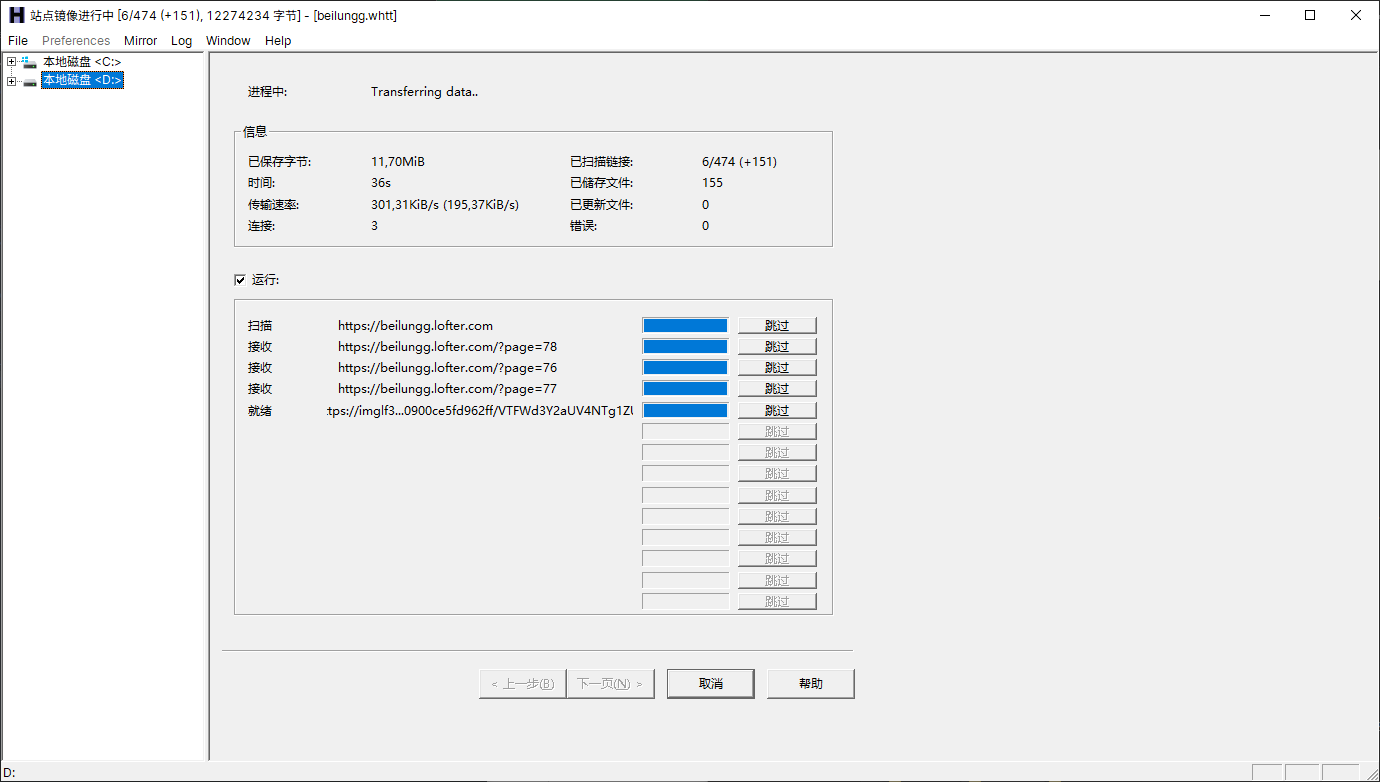
Task: Click the 11,70MiB saved bytes value
Action: pyautogui.click(x=398, y=162)
